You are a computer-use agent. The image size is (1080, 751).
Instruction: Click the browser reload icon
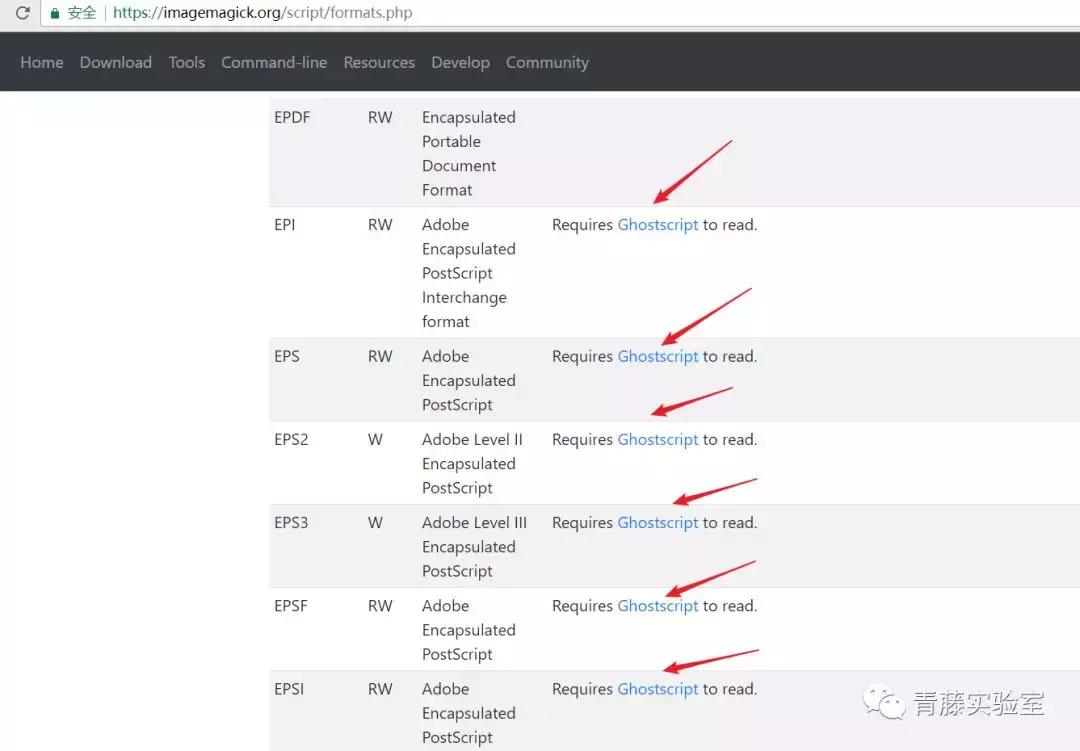point(22,13)
